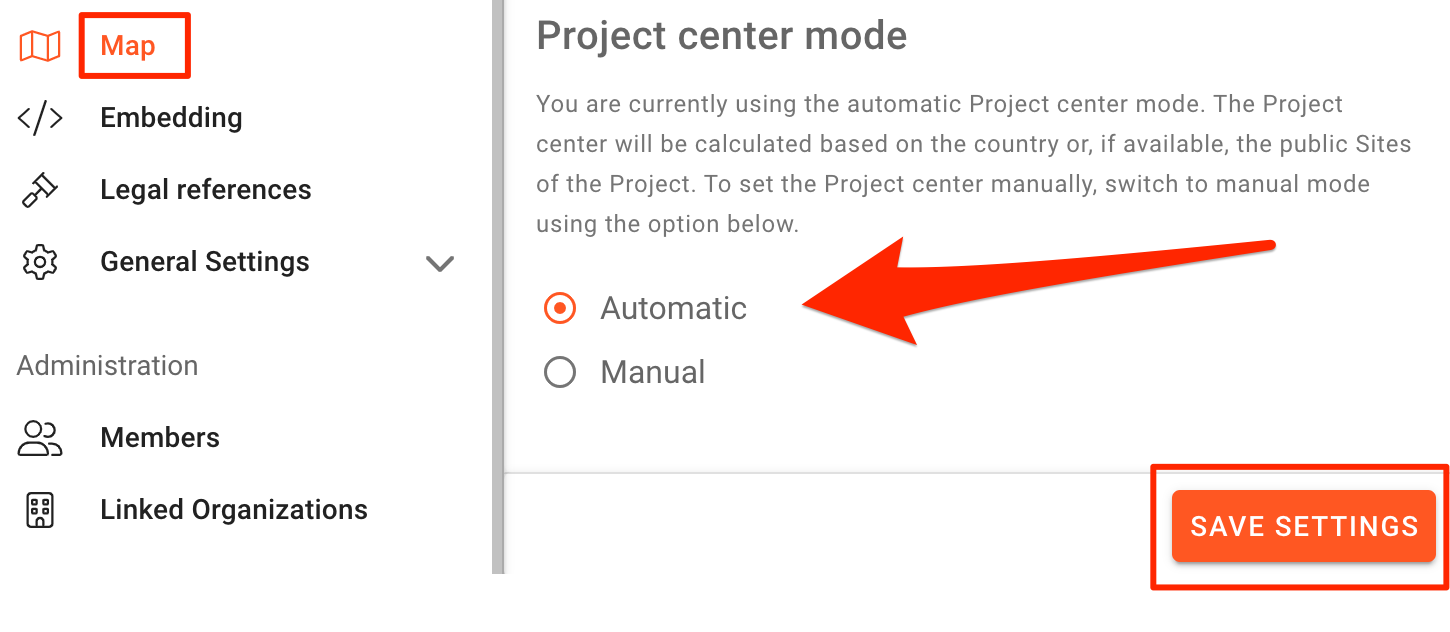This screenshot has width=1450, height=632.
Task: Click the Embedding code brackets icon
Action: point(40,118)
